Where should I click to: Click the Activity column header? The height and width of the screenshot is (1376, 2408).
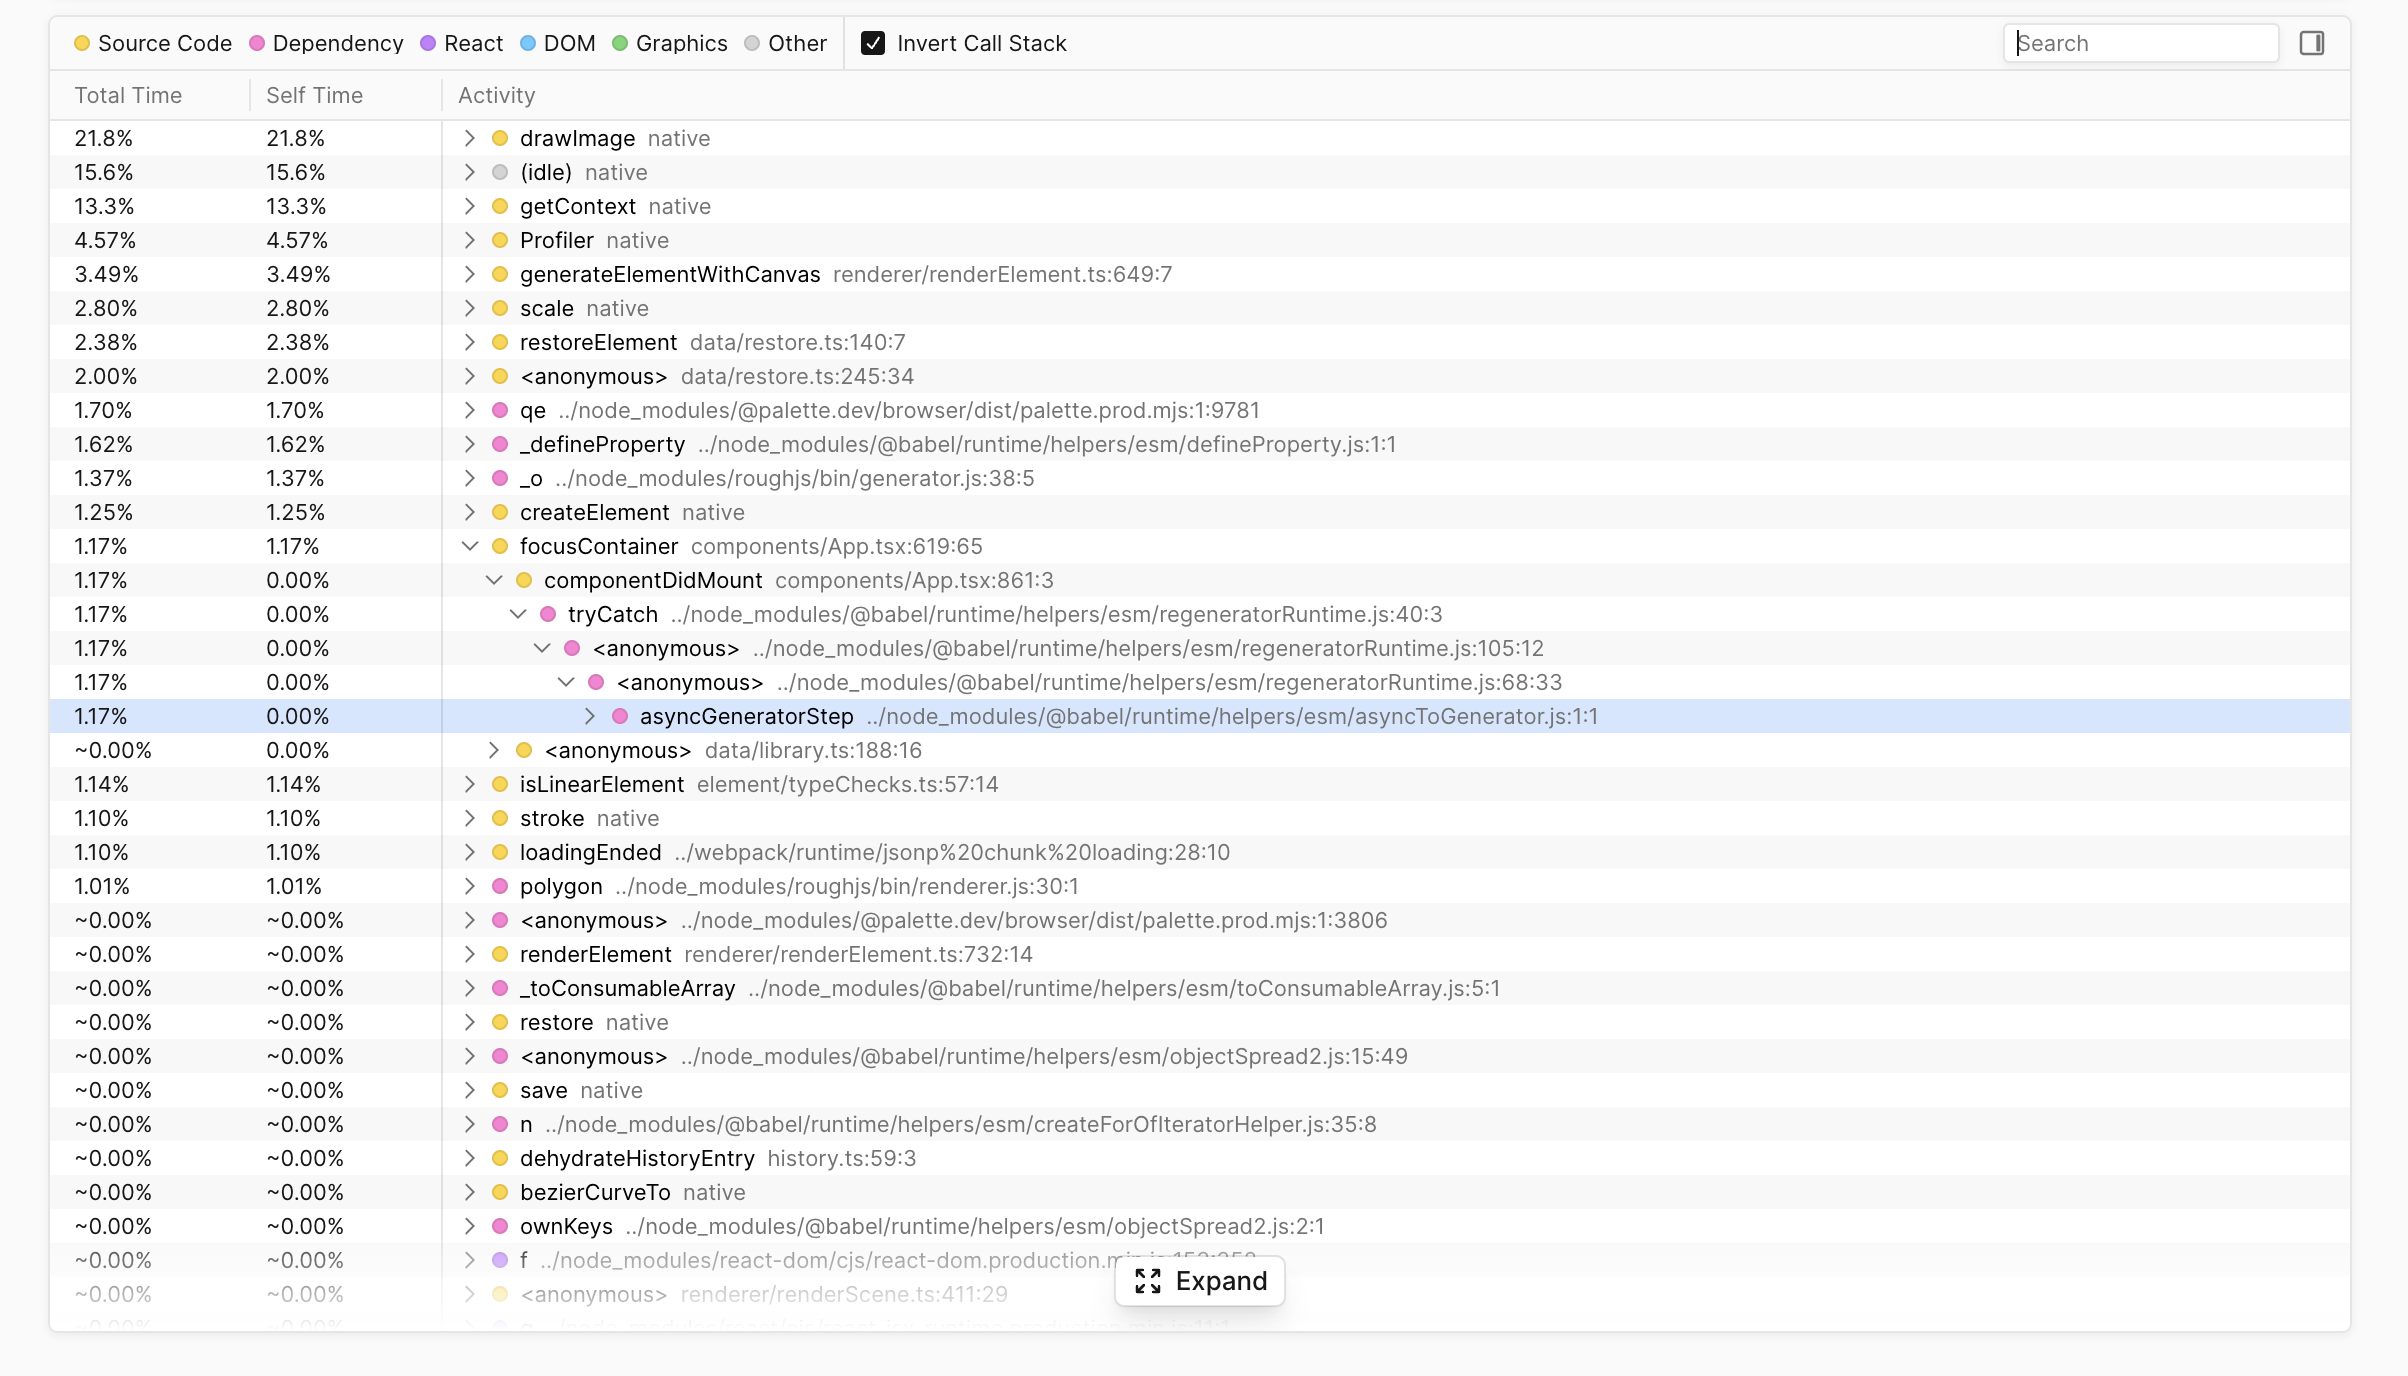(x=496, y=95)
